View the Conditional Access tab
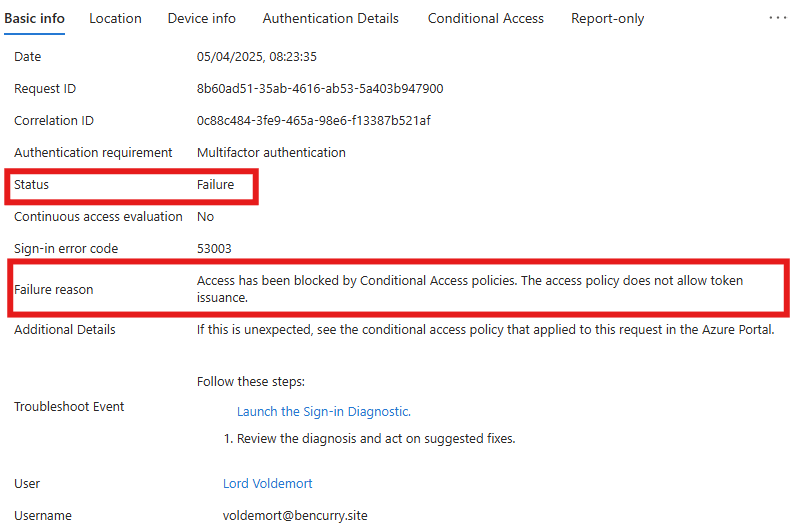Viewport: 790px width, 526px height. [x=486, y=19]
